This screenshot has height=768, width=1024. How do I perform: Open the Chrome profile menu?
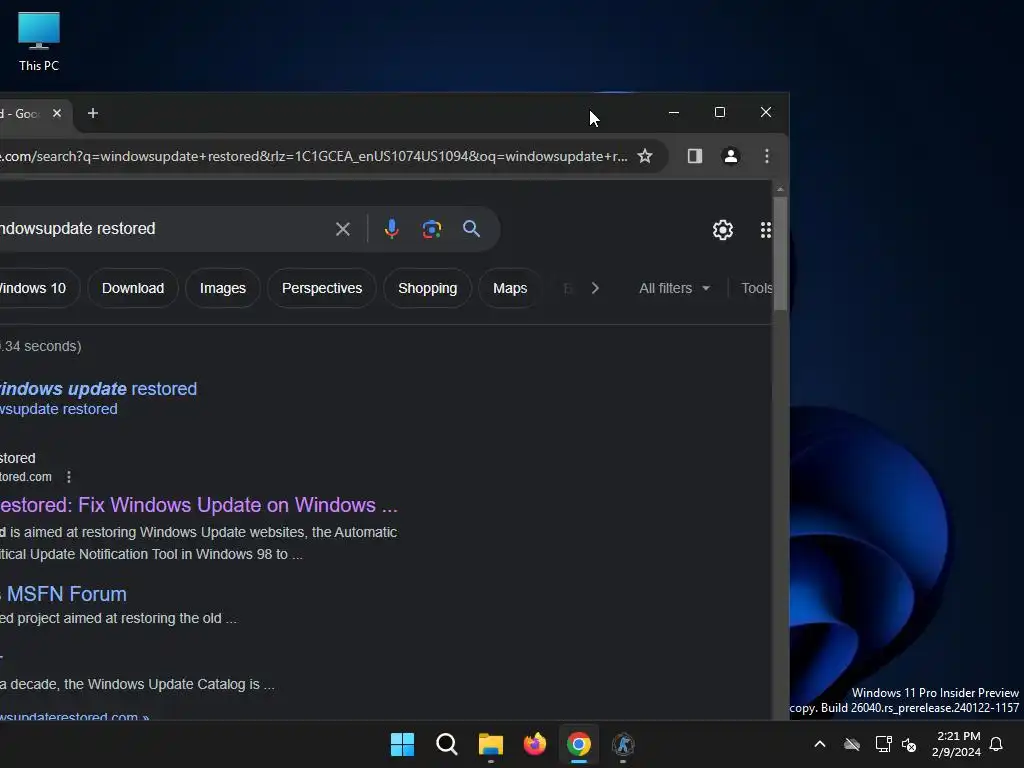click(731, 156)
